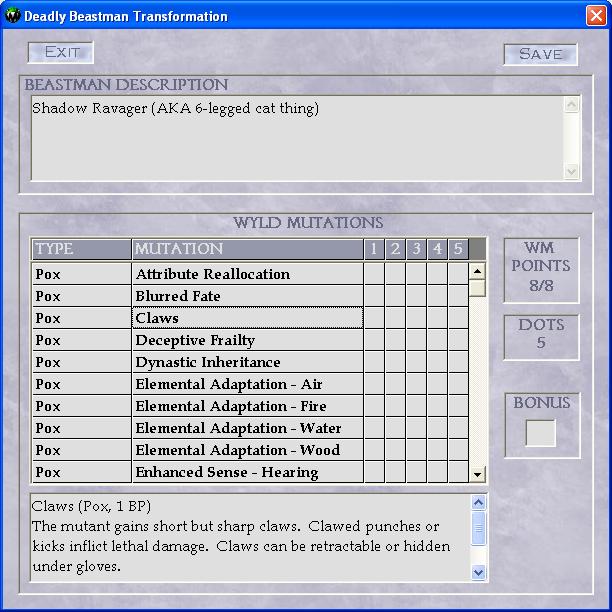Click Pox type cell of Claws row

(82, 318)
